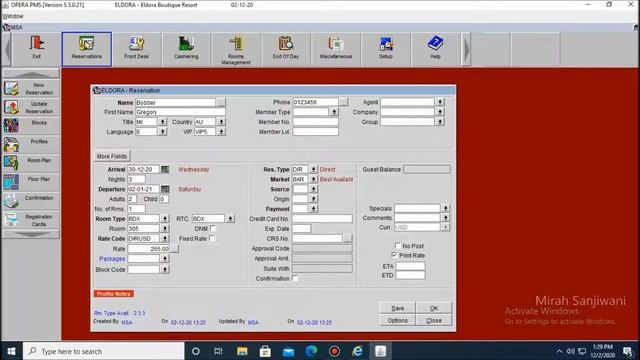Viewport: 640px width, 360px height.
Task: Click the Name field lookup button
Action: [221, 102]
